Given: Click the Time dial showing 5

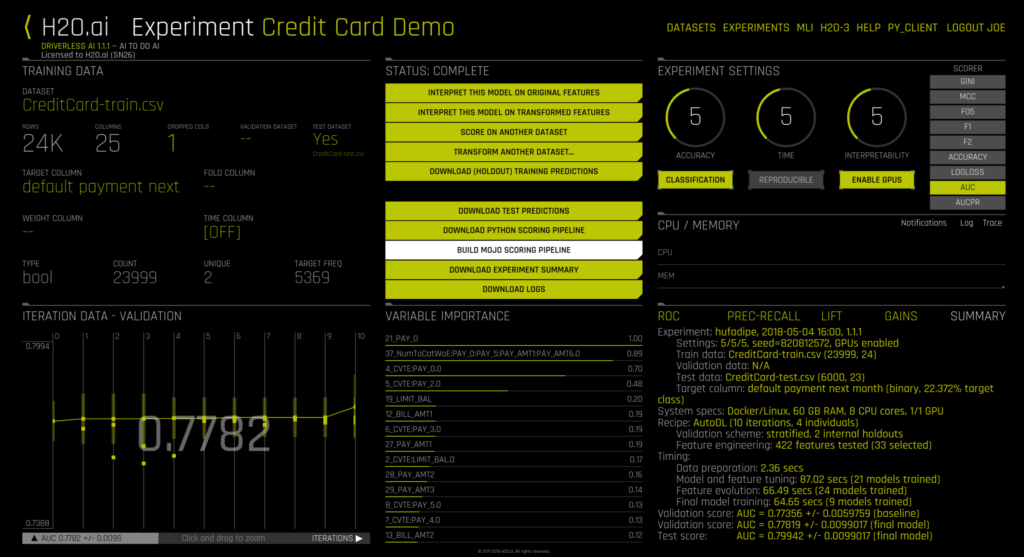Looking at the screenshot, I should (786, 117).
